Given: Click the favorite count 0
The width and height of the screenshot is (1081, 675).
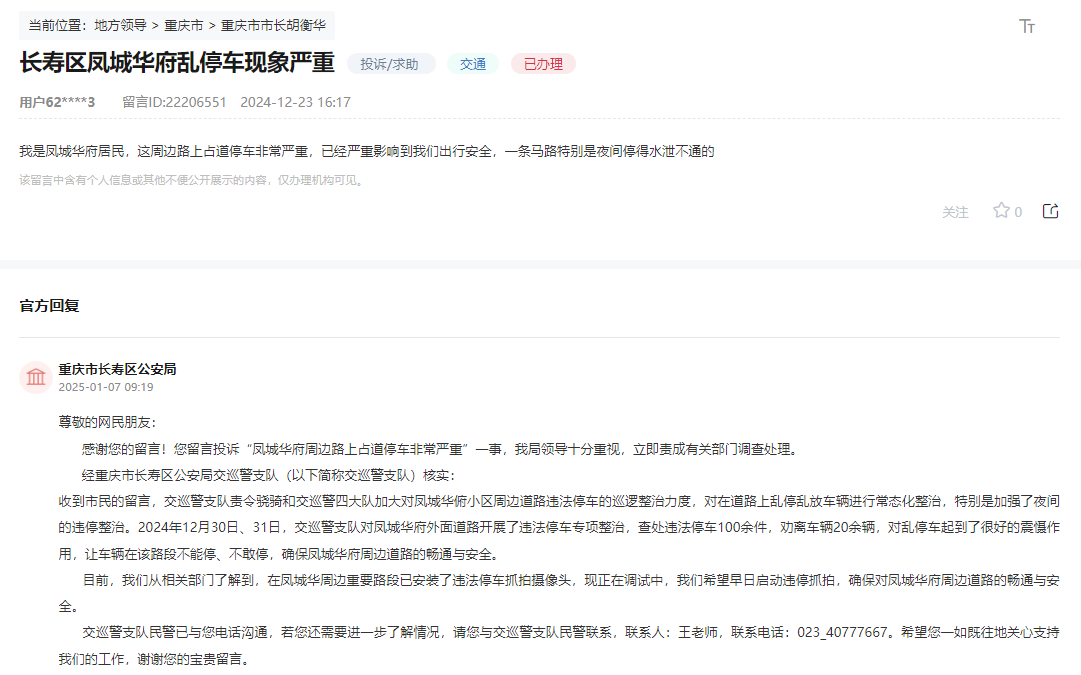Looking at the screenshot, I should point(1016,212).
